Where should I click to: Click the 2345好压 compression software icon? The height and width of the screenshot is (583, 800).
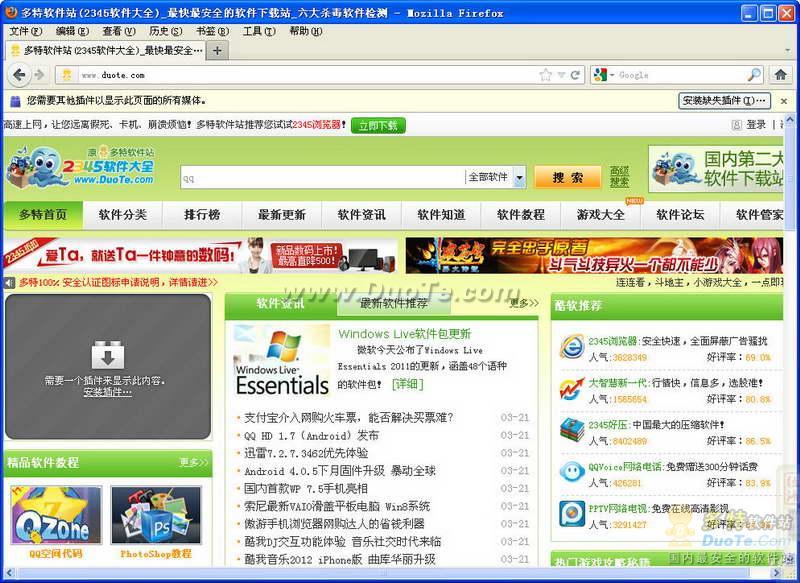[572, 431]
